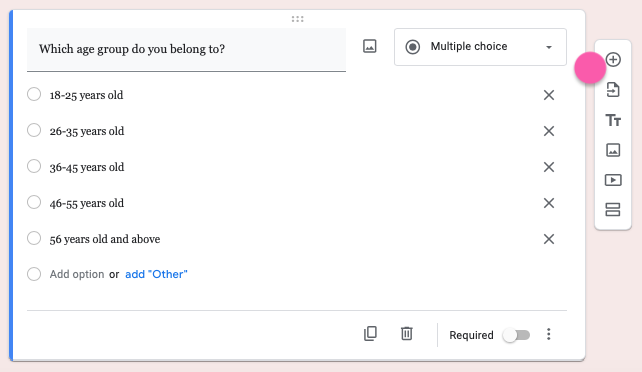
Task: Remove the 18-25 years old option
Action: point(549,95)
